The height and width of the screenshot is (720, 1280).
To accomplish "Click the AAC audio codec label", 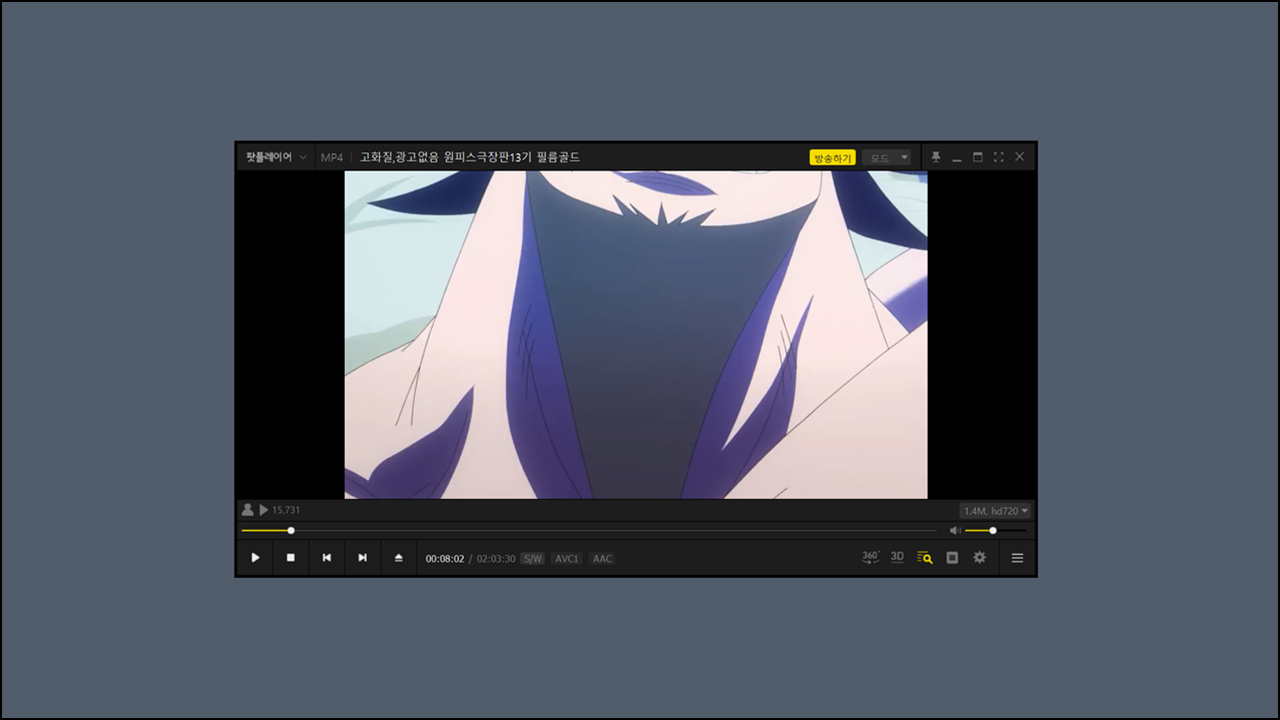I will click(x=602, y=559).
